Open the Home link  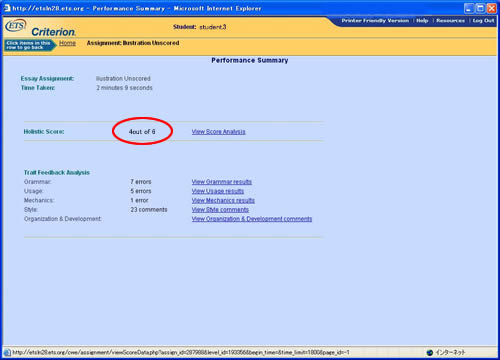[x=67, y=43]
